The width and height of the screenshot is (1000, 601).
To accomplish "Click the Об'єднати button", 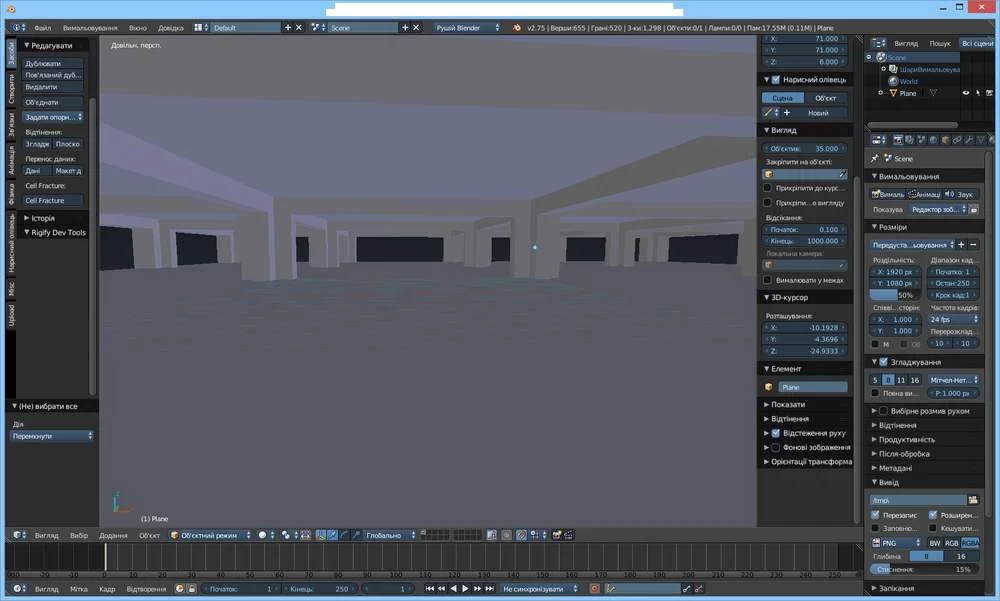I will [53, 102].
